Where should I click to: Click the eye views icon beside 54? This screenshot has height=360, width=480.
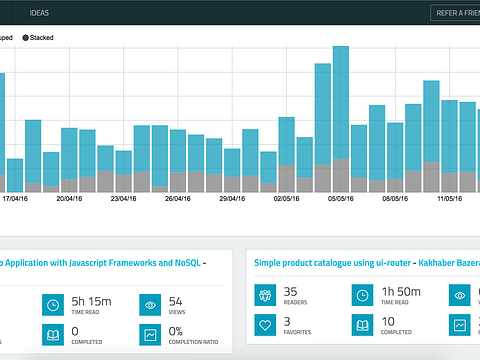tap(150, 305)
